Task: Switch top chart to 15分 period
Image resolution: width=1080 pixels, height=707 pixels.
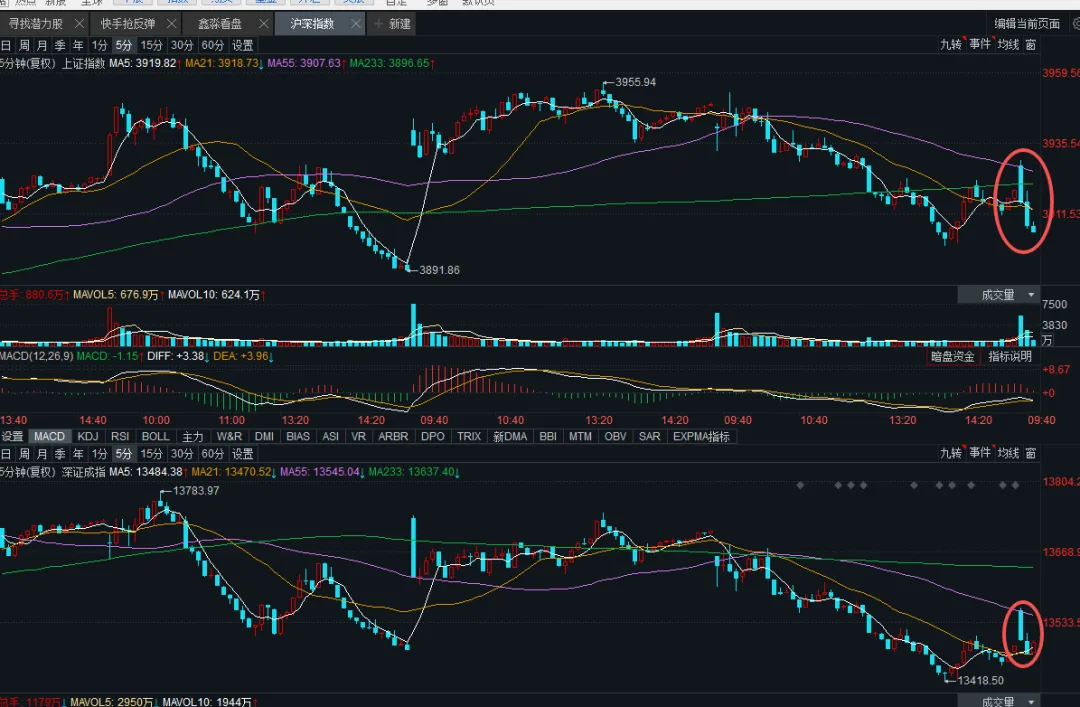Action: click(x=152, y=45)
